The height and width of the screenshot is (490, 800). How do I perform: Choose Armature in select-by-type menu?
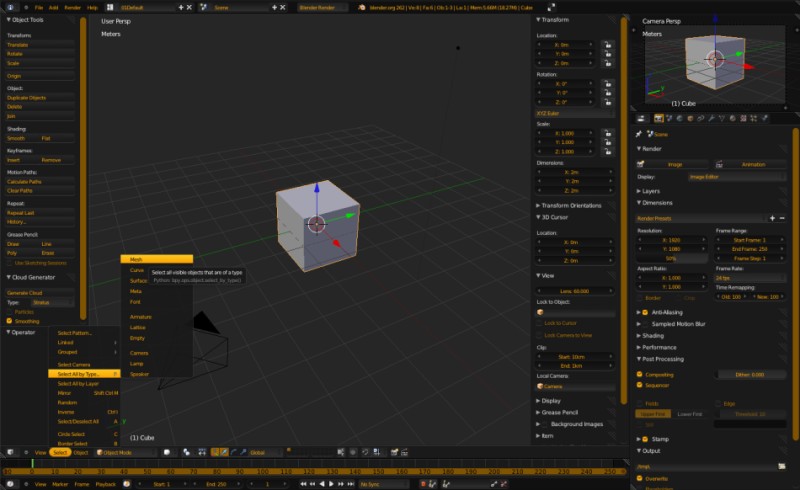coord(157,317)
